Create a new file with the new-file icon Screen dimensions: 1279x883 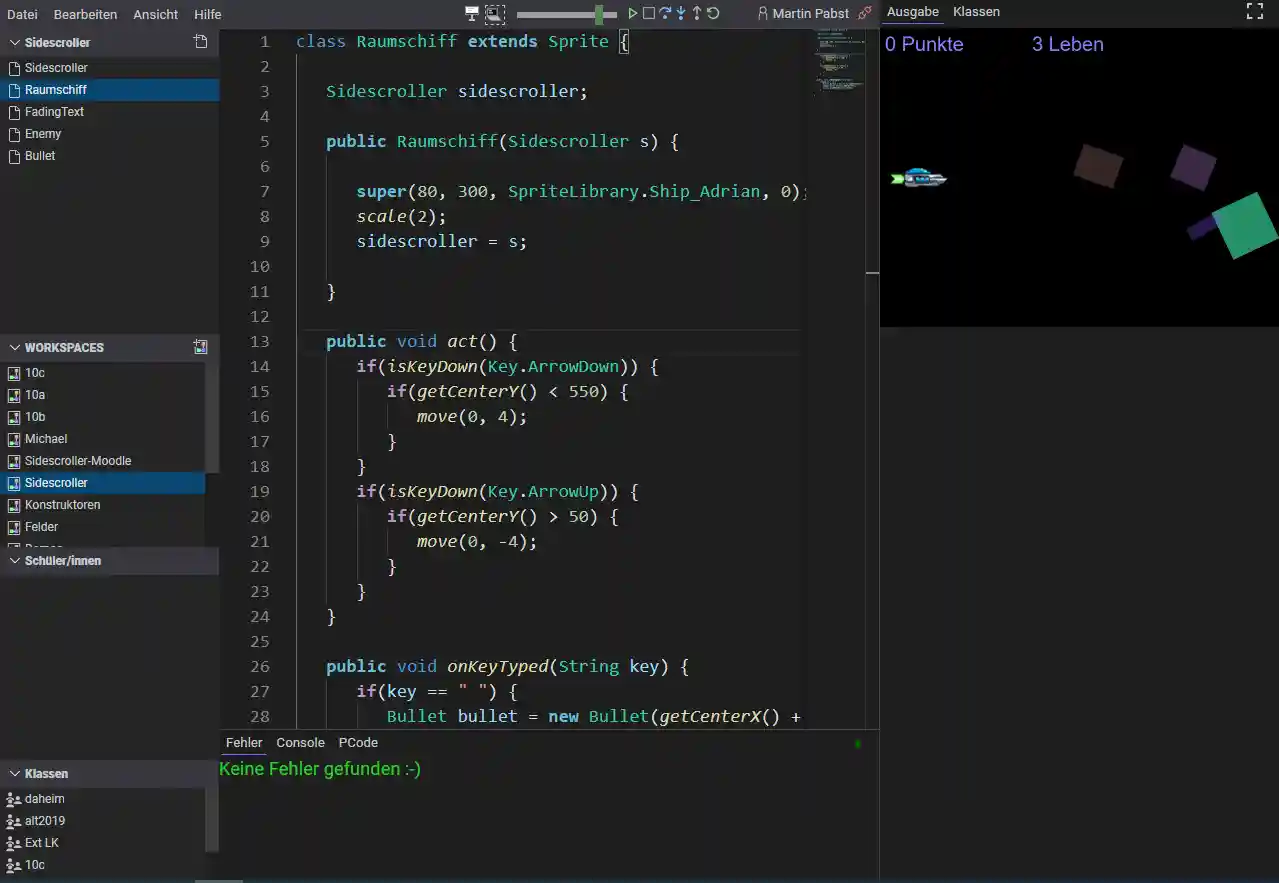pyautogui.click(x=201, y=43)
